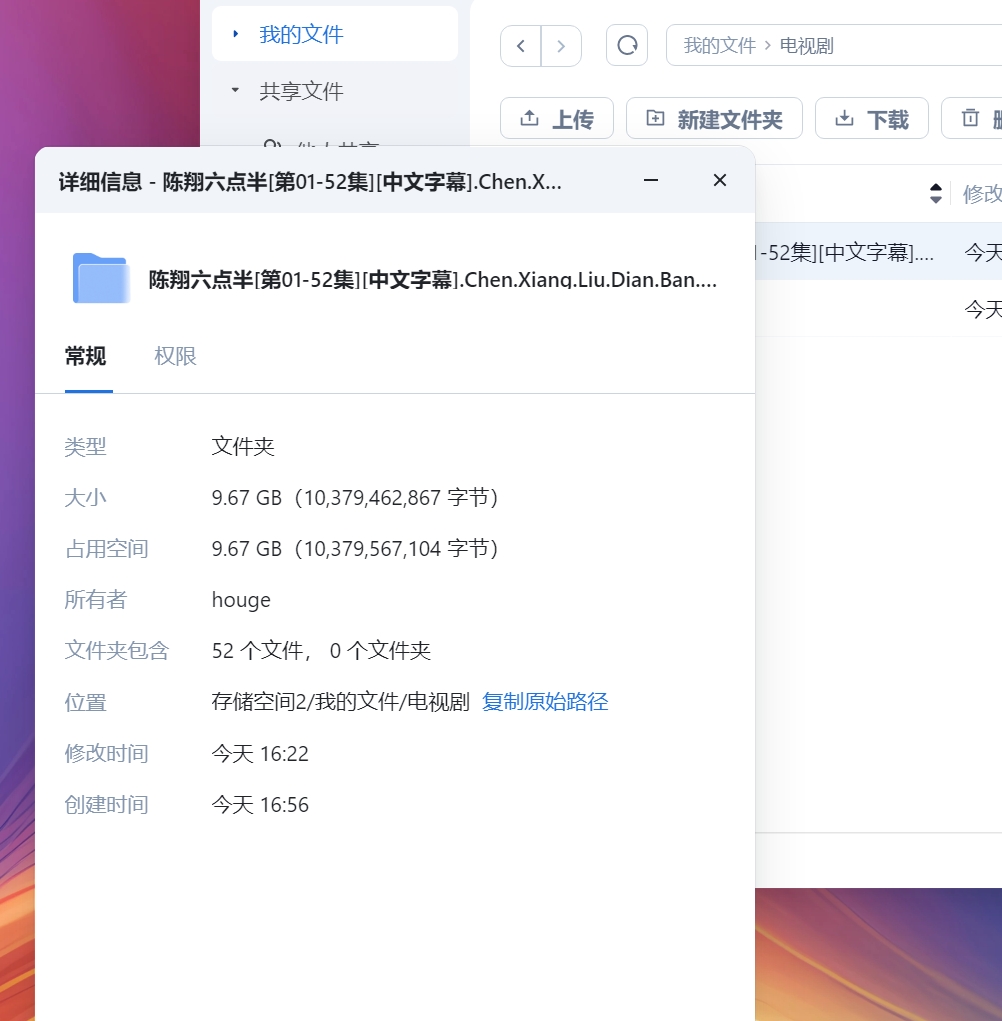The width and height of the screenshot is (1002, 1021).
Task: Click the text 52 个文件, 0 个文件夹
Action: pyautogui.click(x=321, y=650)
